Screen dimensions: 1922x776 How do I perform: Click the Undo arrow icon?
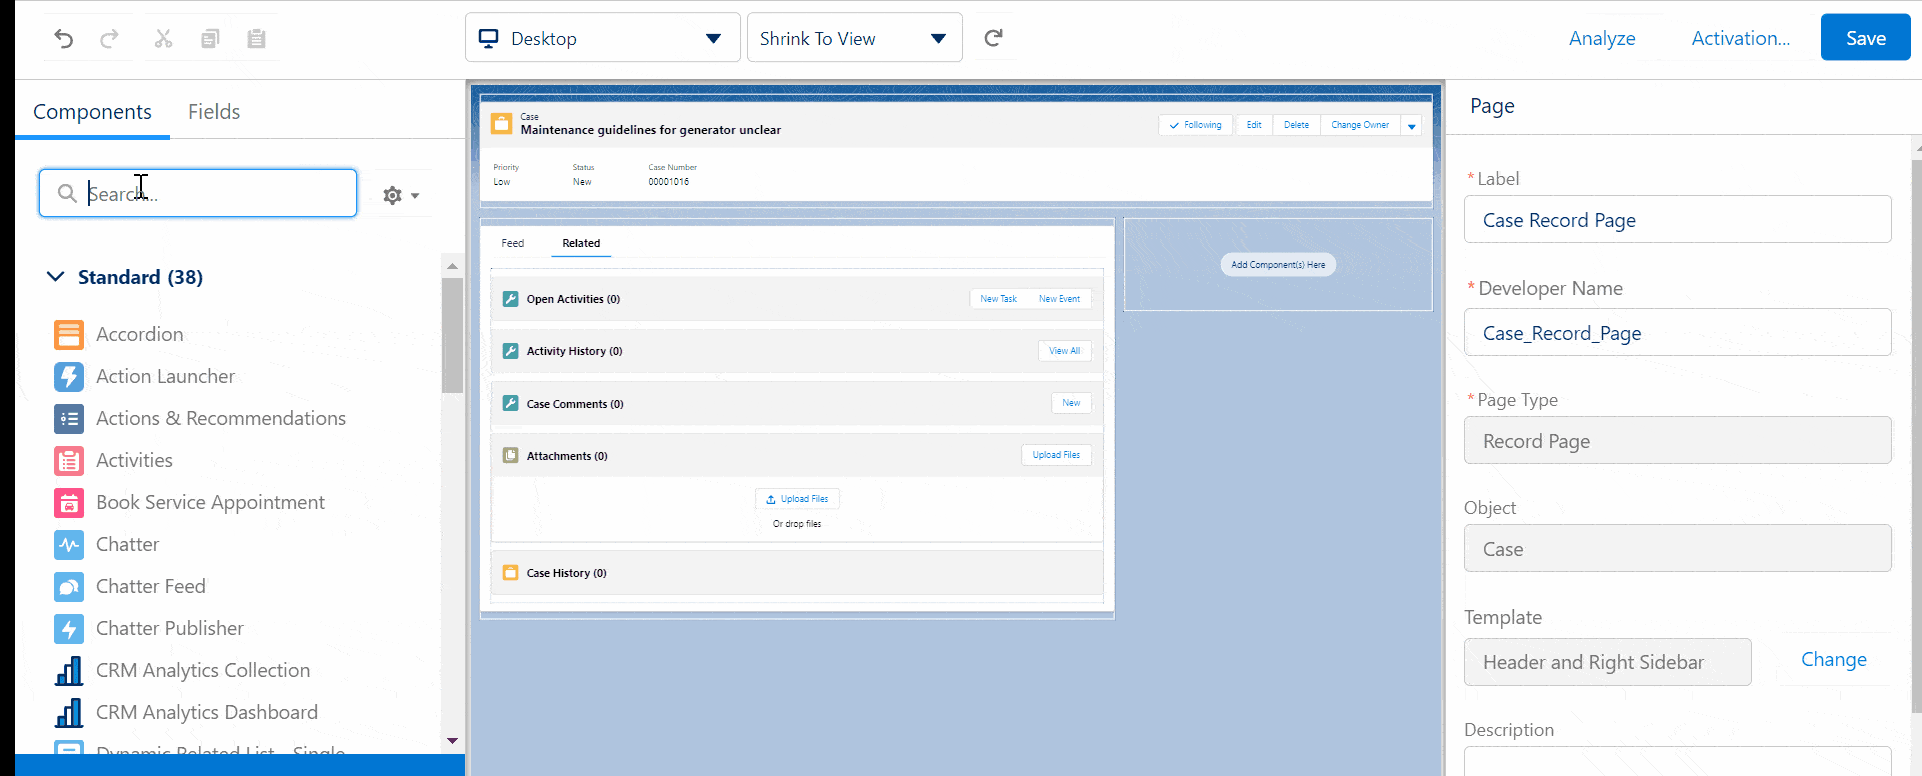pyautogui.click(x=64, y=39)
